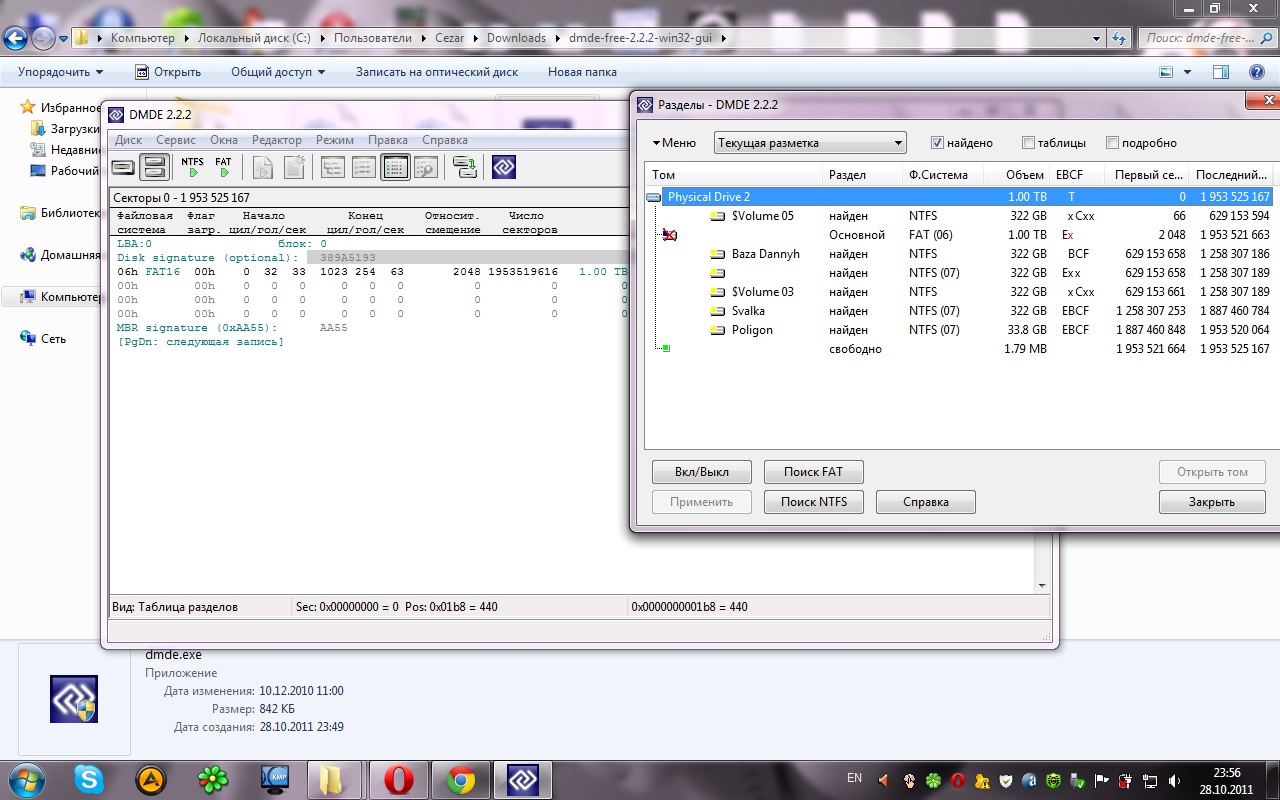This screenshot has width=1280, height=800.
Task: Check the "таблицы" checkbox
Action: point(1028,143)
